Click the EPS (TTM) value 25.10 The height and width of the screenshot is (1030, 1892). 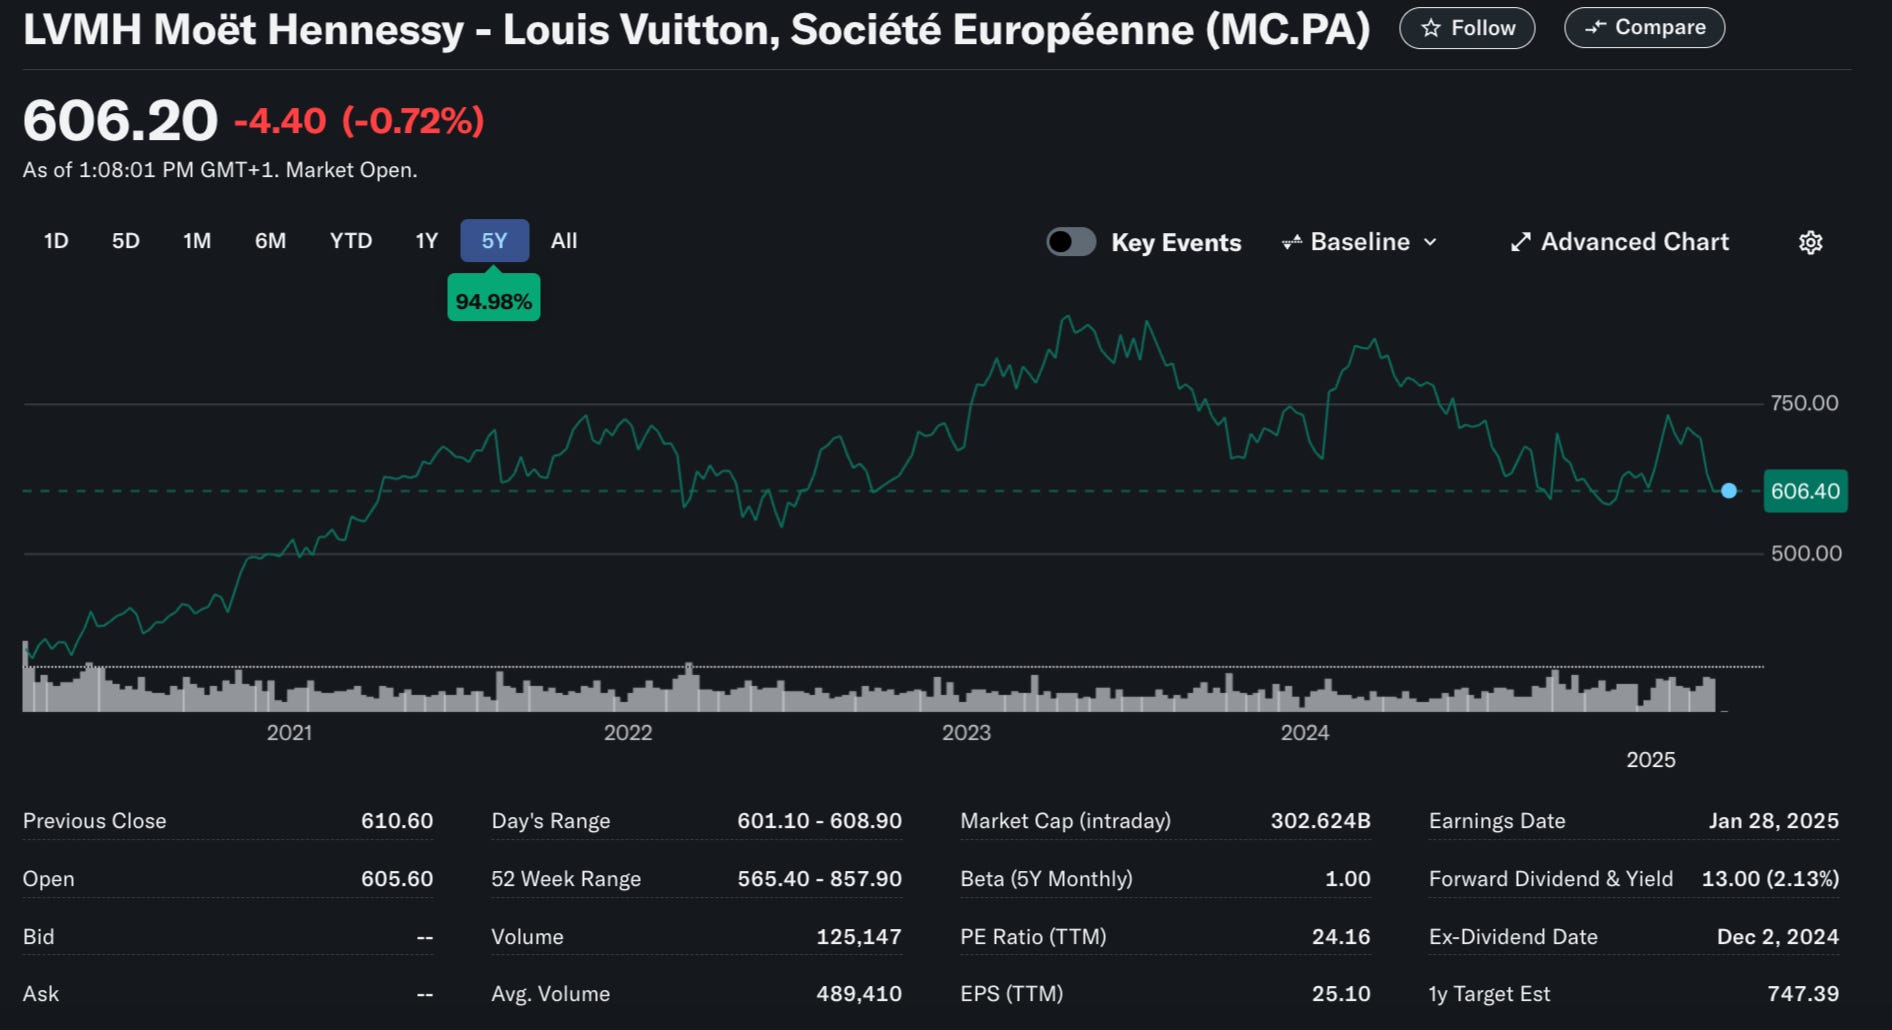[x=1341, y=994]
